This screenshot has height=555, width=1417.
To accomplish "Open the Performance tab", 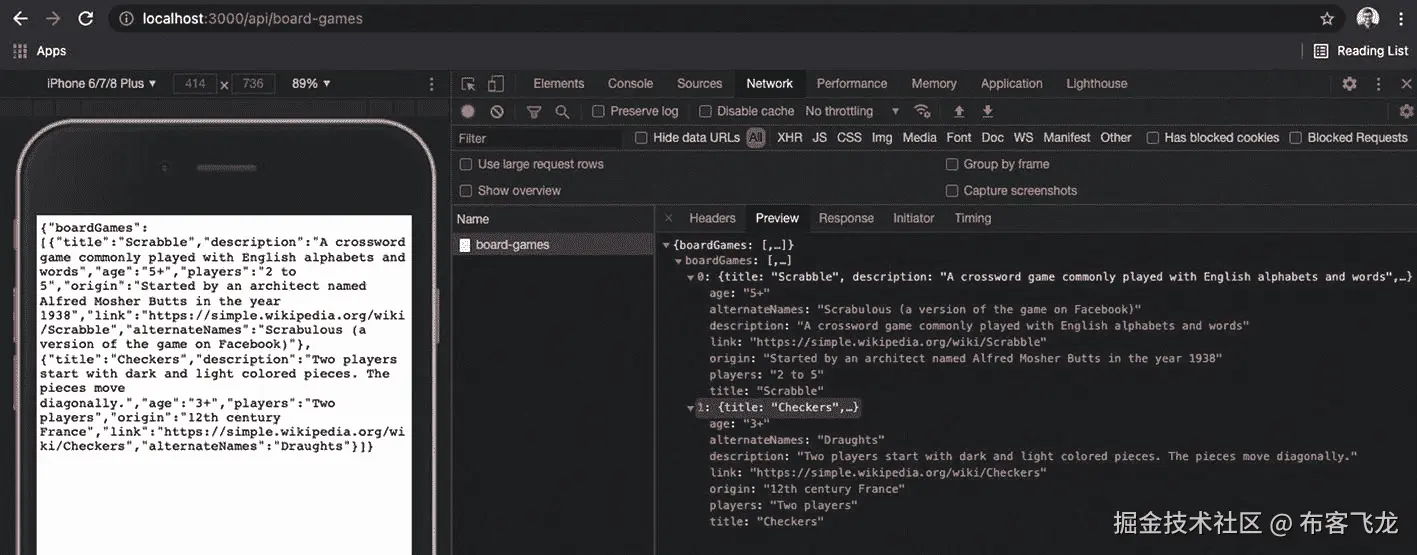I will tap(852, 84).
